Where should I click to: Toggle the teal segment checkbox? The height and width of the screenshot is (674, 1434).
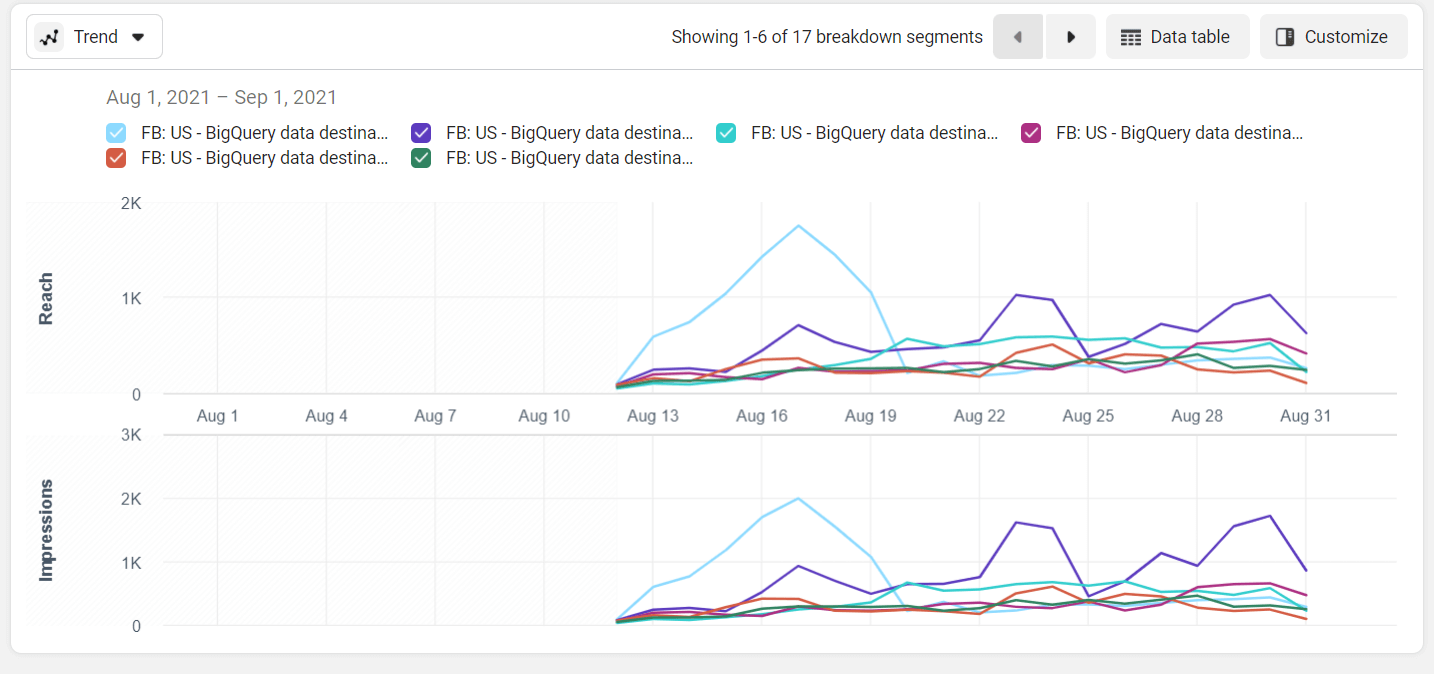(x=726, y=132)
